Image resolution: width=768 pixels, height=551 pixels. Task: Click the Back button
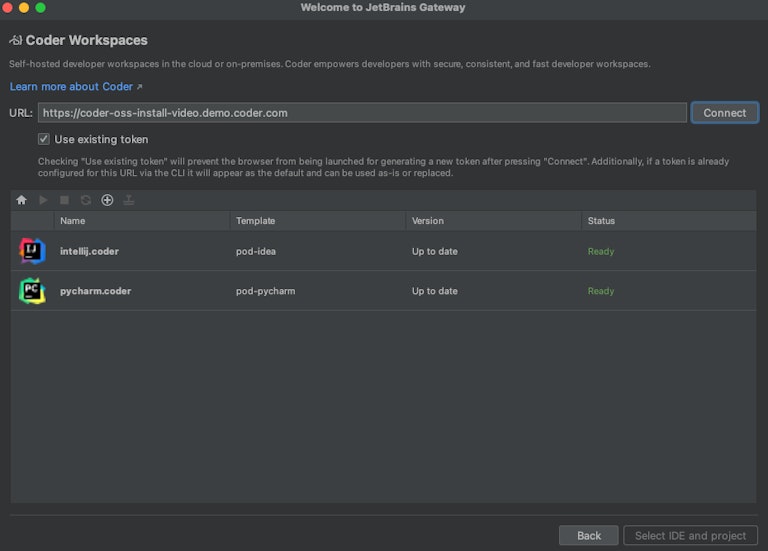(589, 535)
